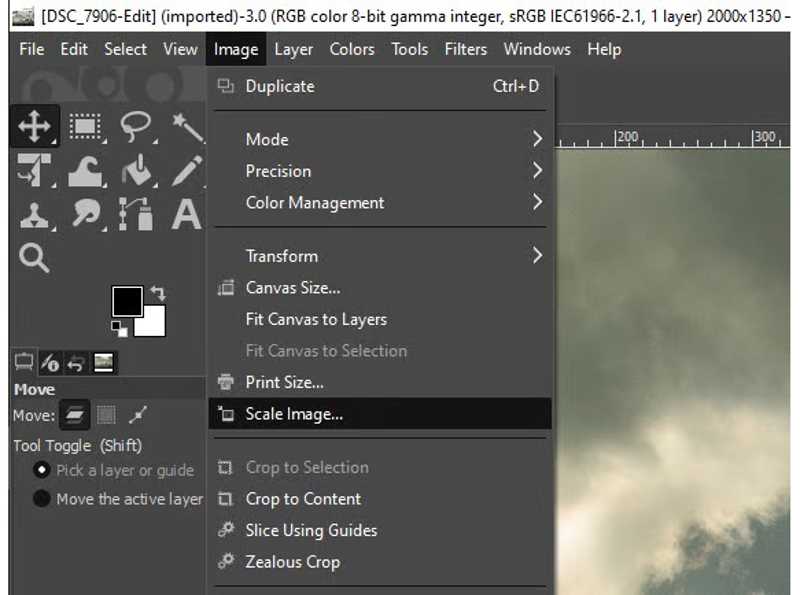This screenshot has height=595, width=800.
Task: Swap foreground and background colors arrow
Action: tap(157, 294)
